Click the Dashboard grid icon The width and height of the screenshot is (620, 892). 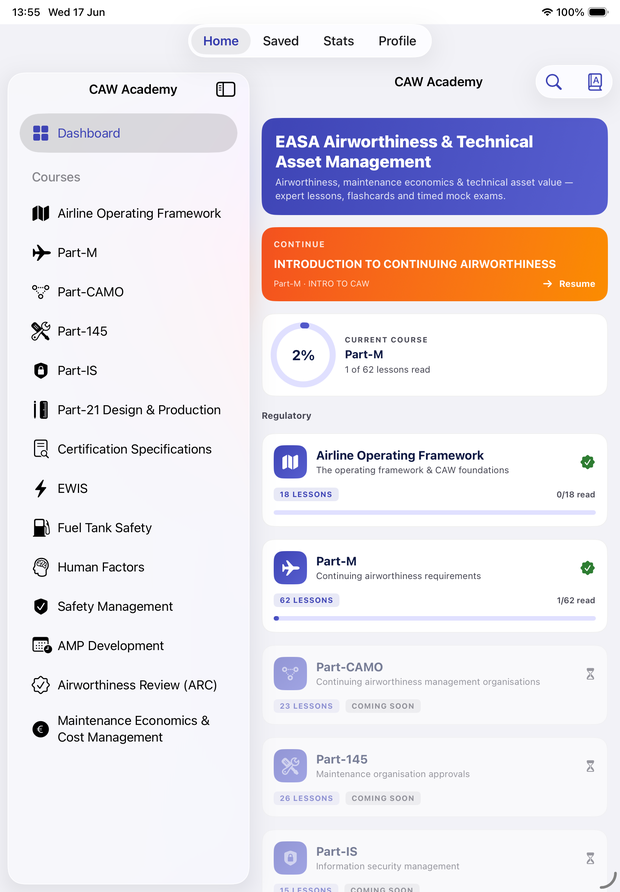tap(41, 133)
